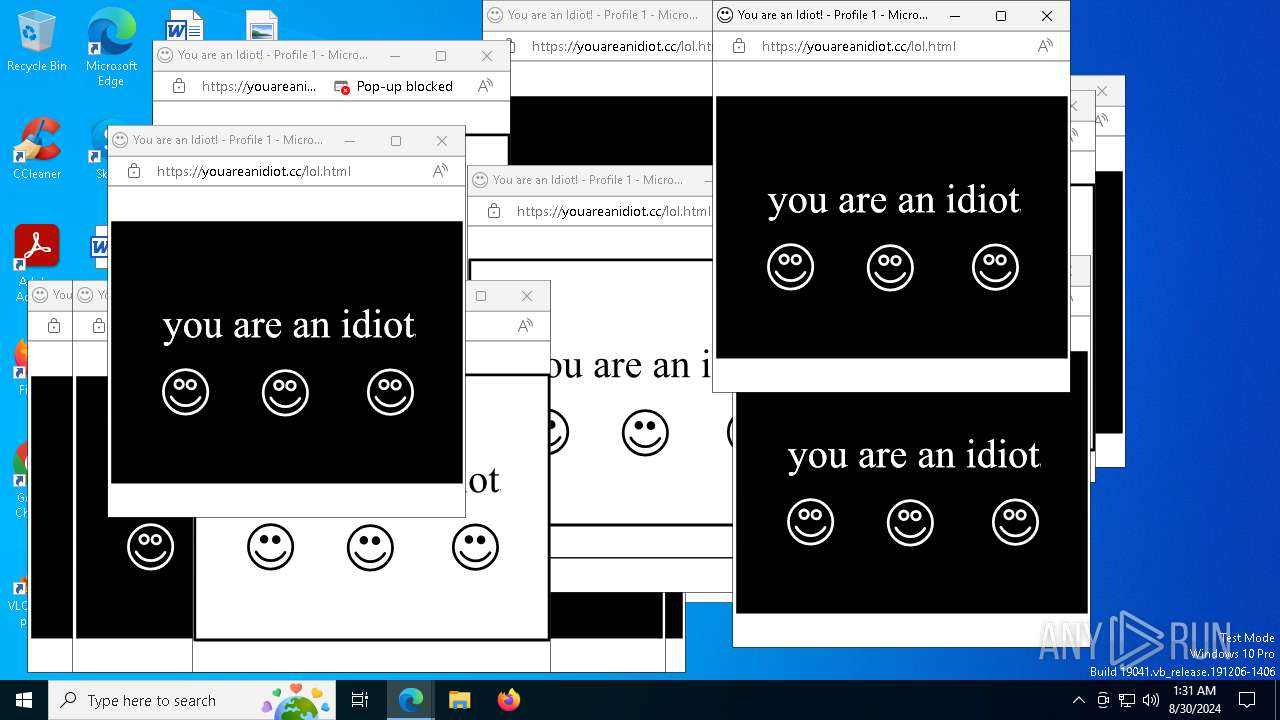The height and width of the screenshot is (720, 1280).
Task: Minimize the top-right front idiot window
Action: 955,15
